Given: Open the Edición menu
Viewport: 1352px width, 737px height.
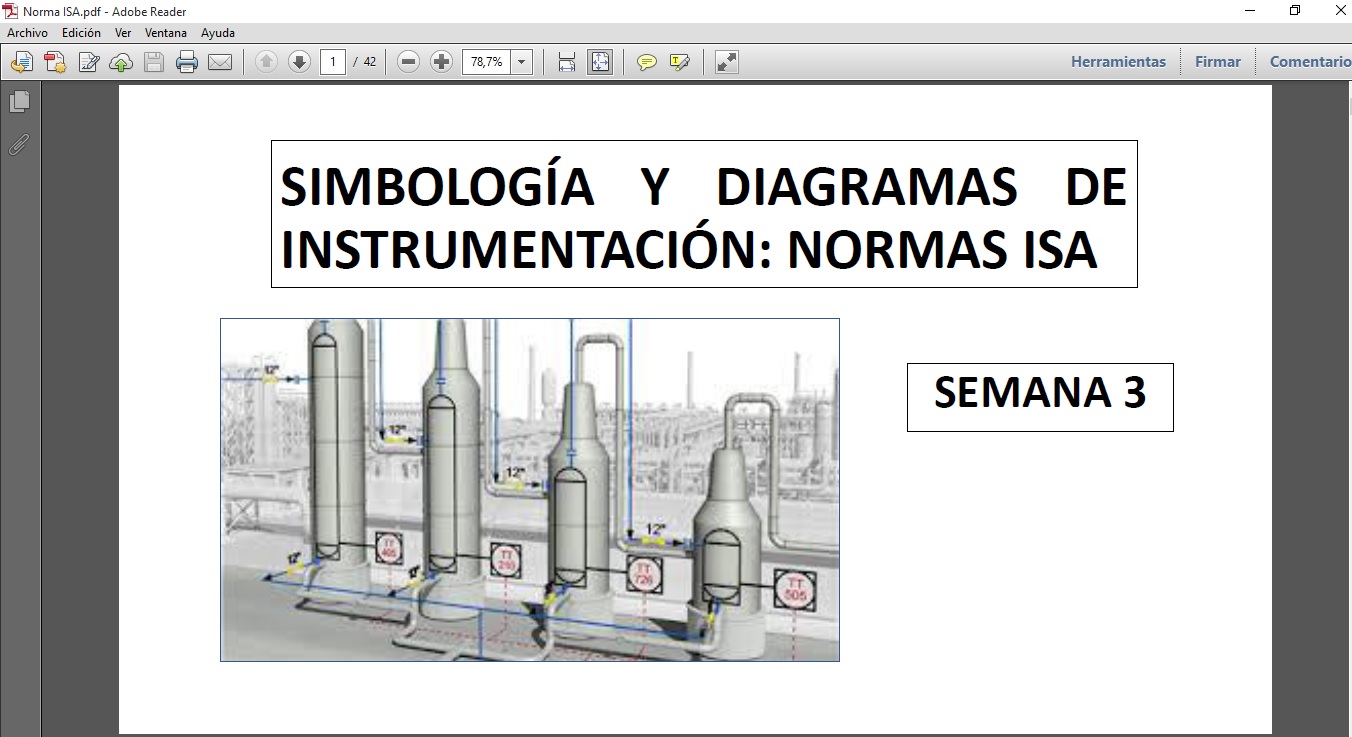Looking at the screenshot, I should [x=80, y=32].
